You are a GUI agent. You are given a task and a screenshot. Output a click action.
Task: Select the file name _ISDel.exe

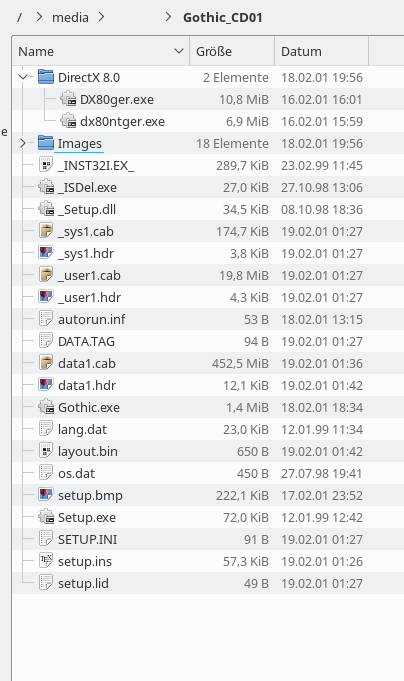(x=87, y=188)
